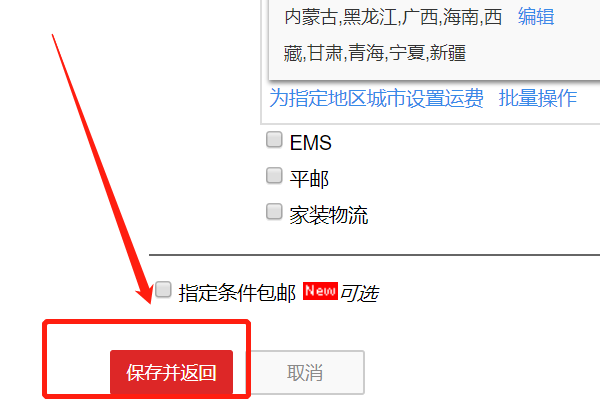Screen dimensions: 600x400
Task: Click the 保存并返回 red button
Action: click(171, 372)
